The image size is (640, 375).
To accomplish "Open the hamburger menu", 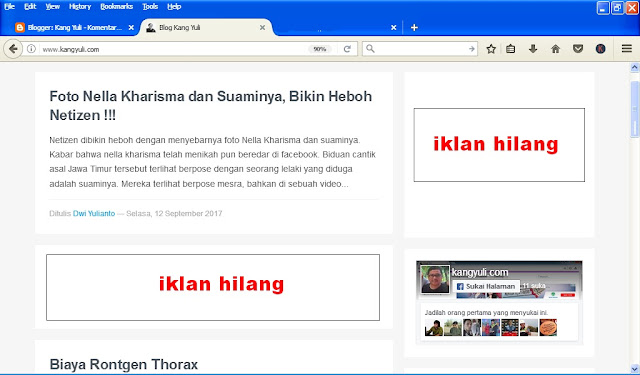I will click(x=627, y=49).
